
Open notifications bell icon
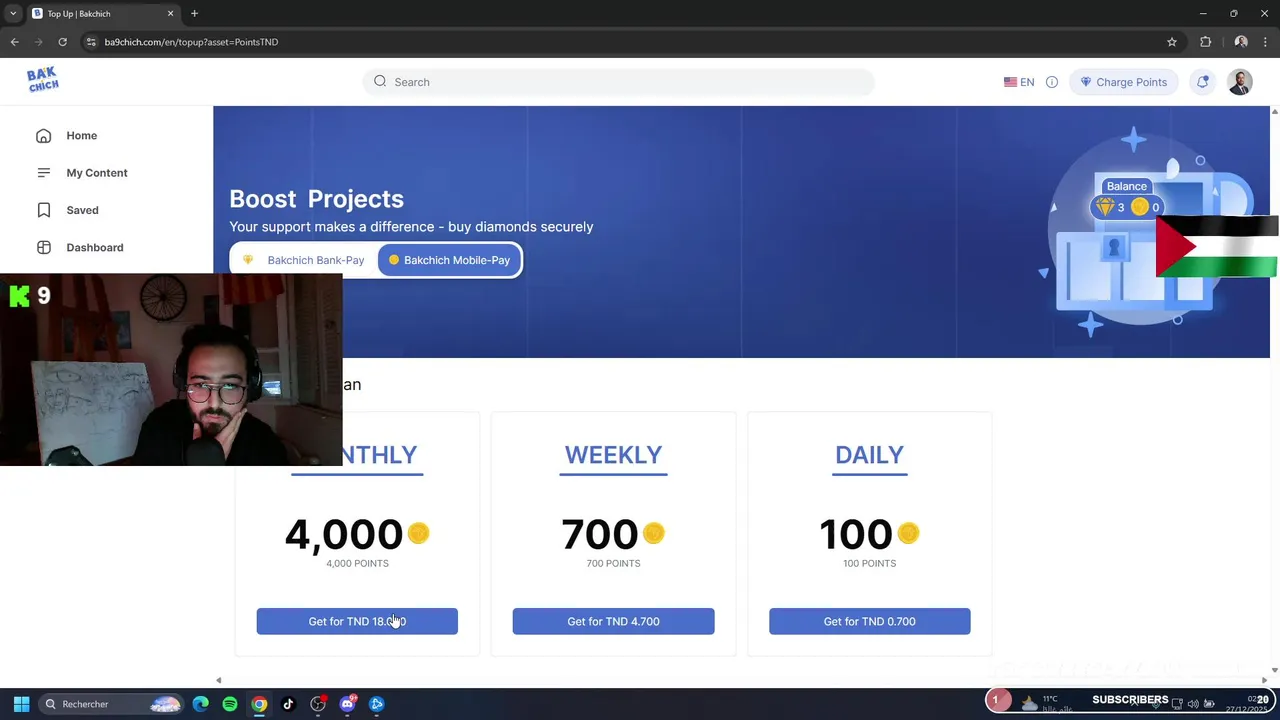click(1203, 82)
